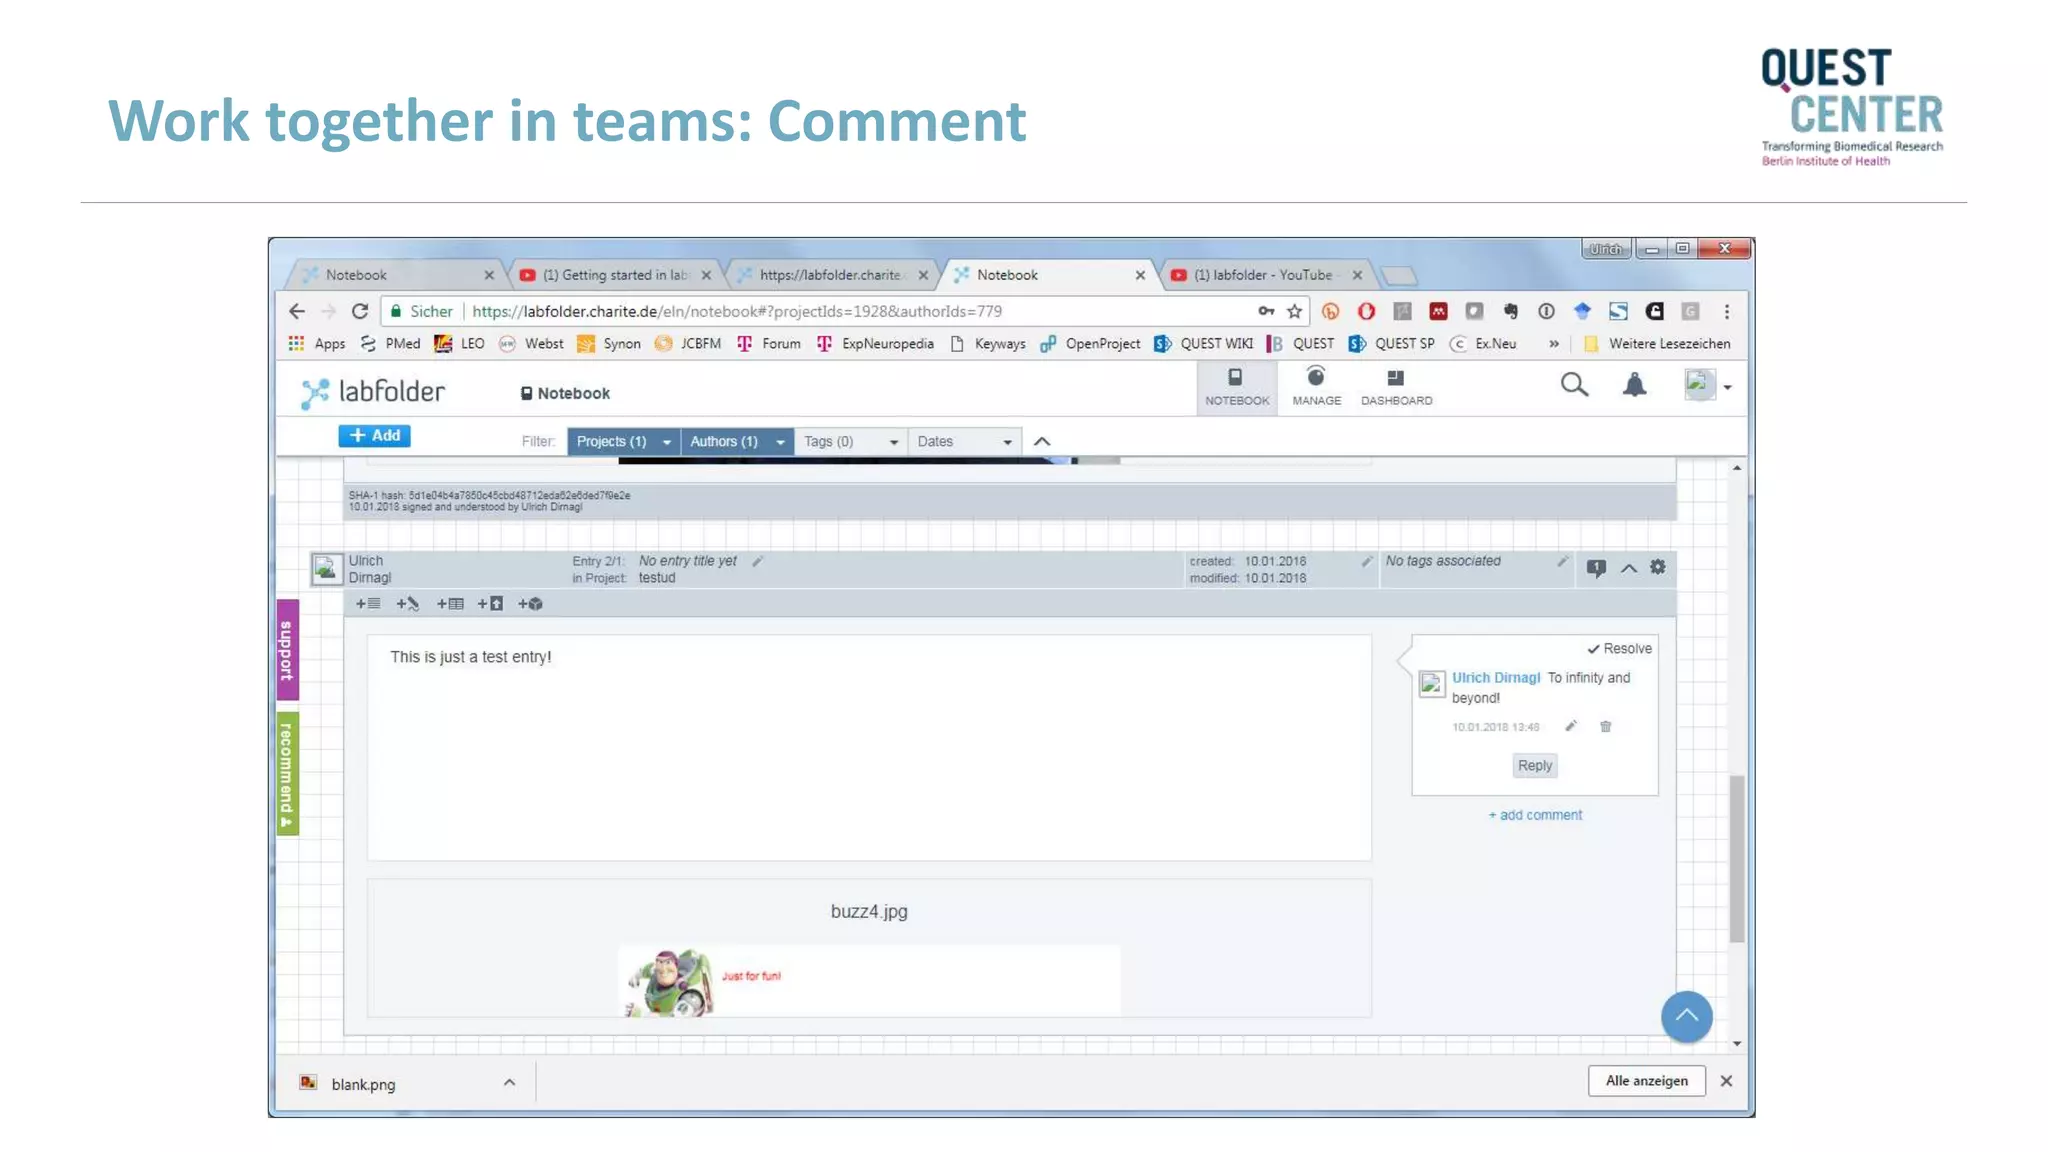Open Weitere Lesezeichen folder
This screenshot has width=2048, height=1152.
click(x=1657, y=344)
